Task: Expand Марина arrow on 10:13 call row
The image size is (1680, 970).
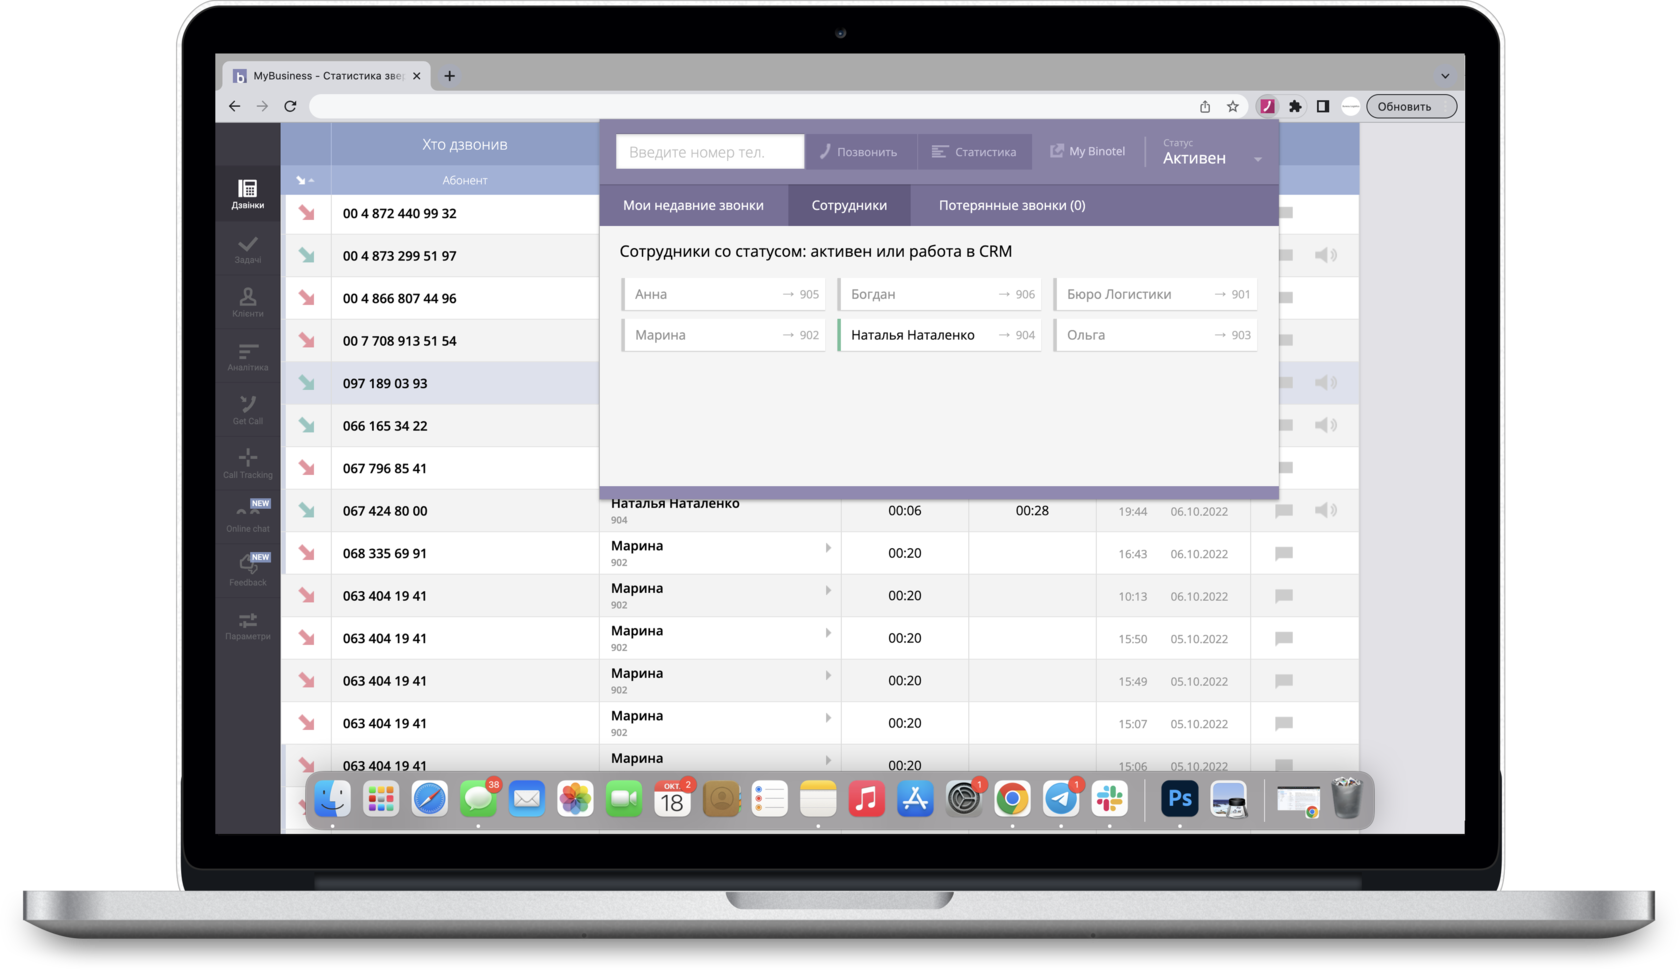Action: (x=828, y=590)
